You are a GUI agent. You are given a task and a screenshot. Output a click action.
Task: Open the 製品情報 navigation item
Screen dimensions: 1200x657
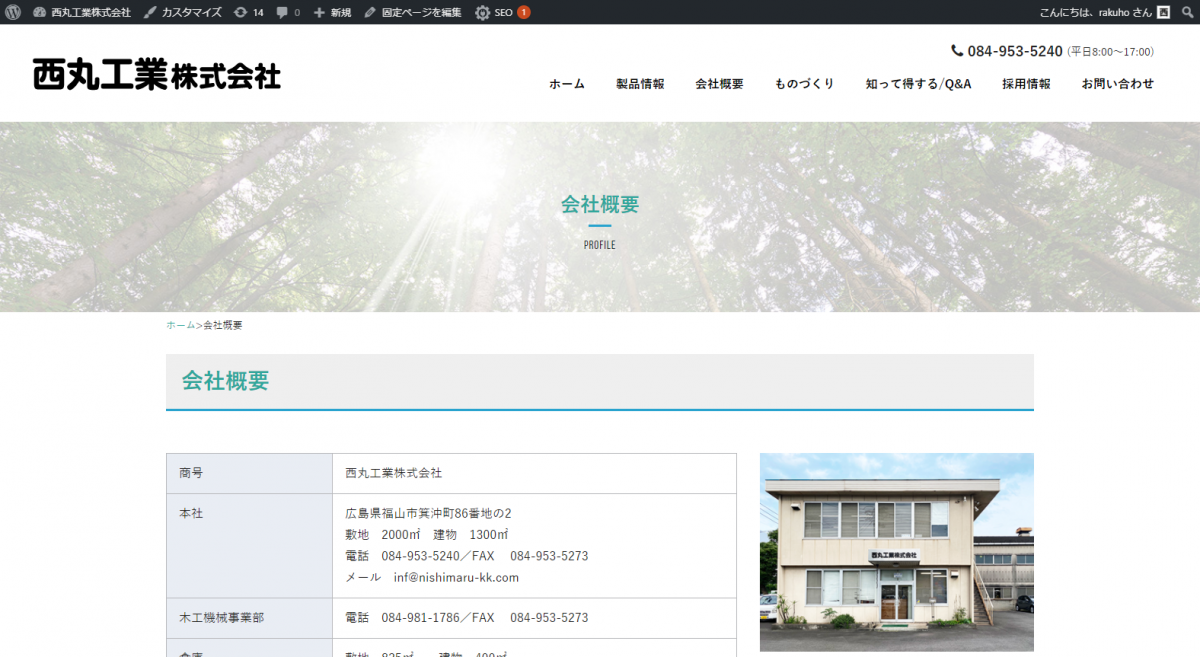pyautogui.click(x=640, y=84)
